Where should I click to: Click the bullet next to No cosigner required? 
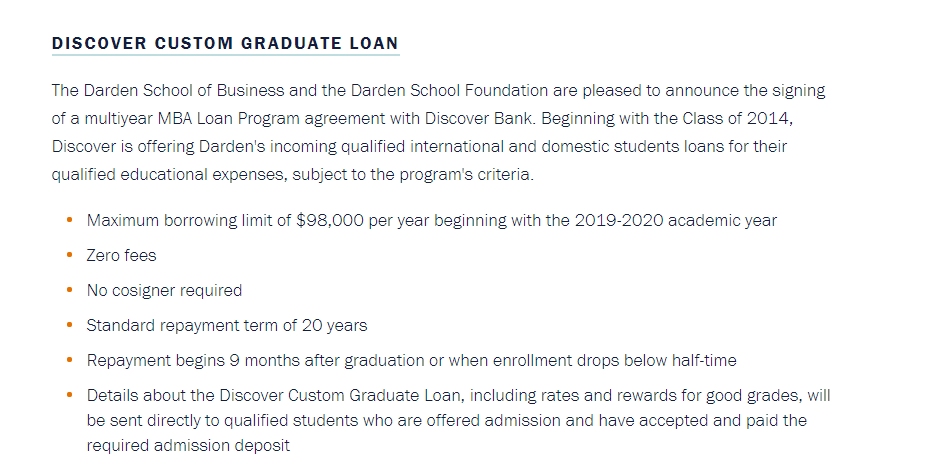pyautogui.click(x=69, y=290)
